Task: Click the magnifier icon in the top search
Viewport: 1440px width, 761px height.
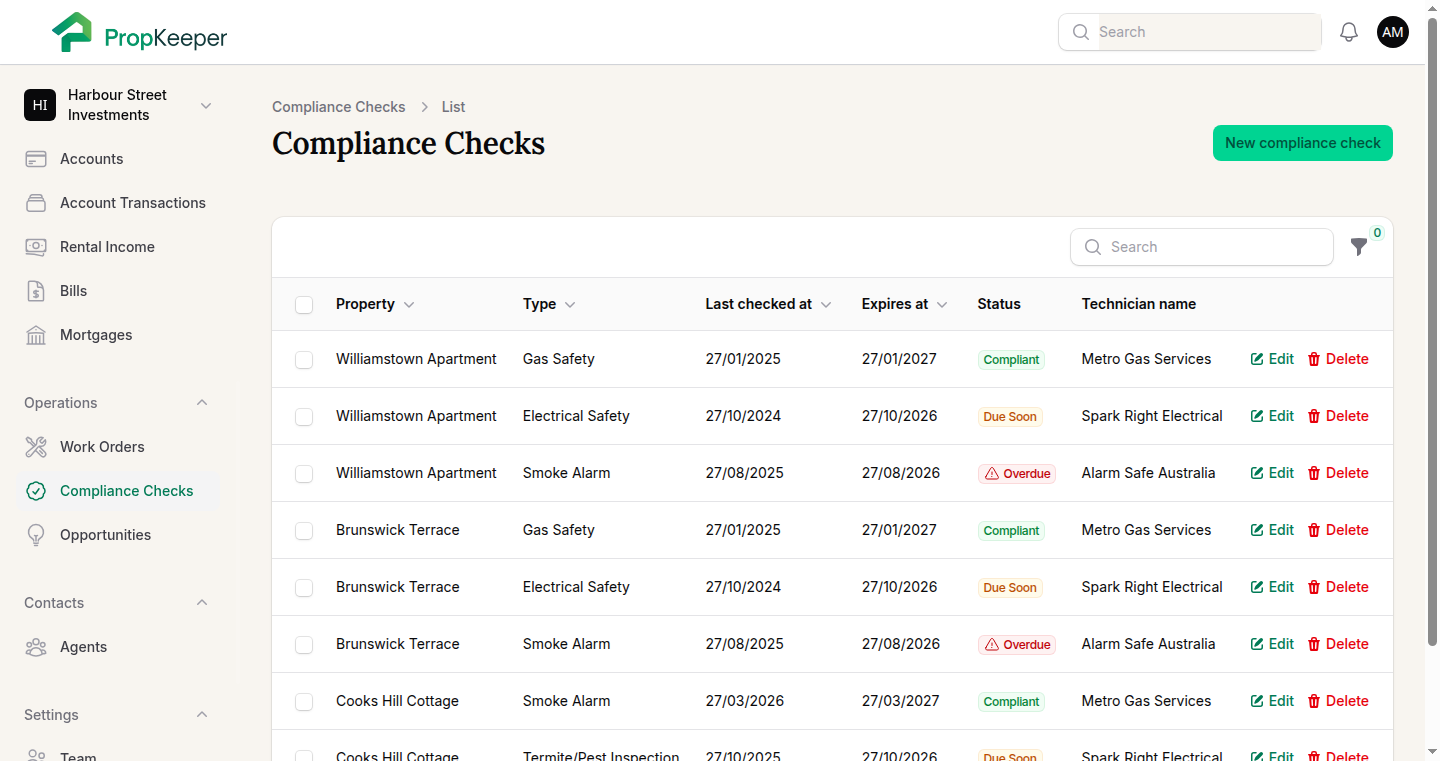Action: click(1081, 32)
